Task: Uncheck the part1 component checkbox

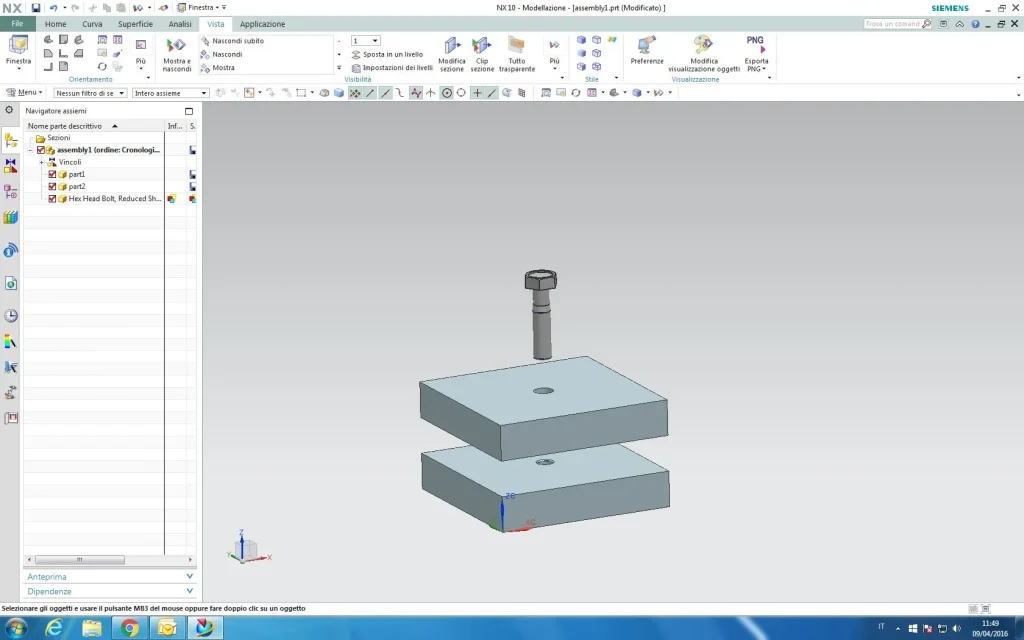Action: (x=53, y=174)
